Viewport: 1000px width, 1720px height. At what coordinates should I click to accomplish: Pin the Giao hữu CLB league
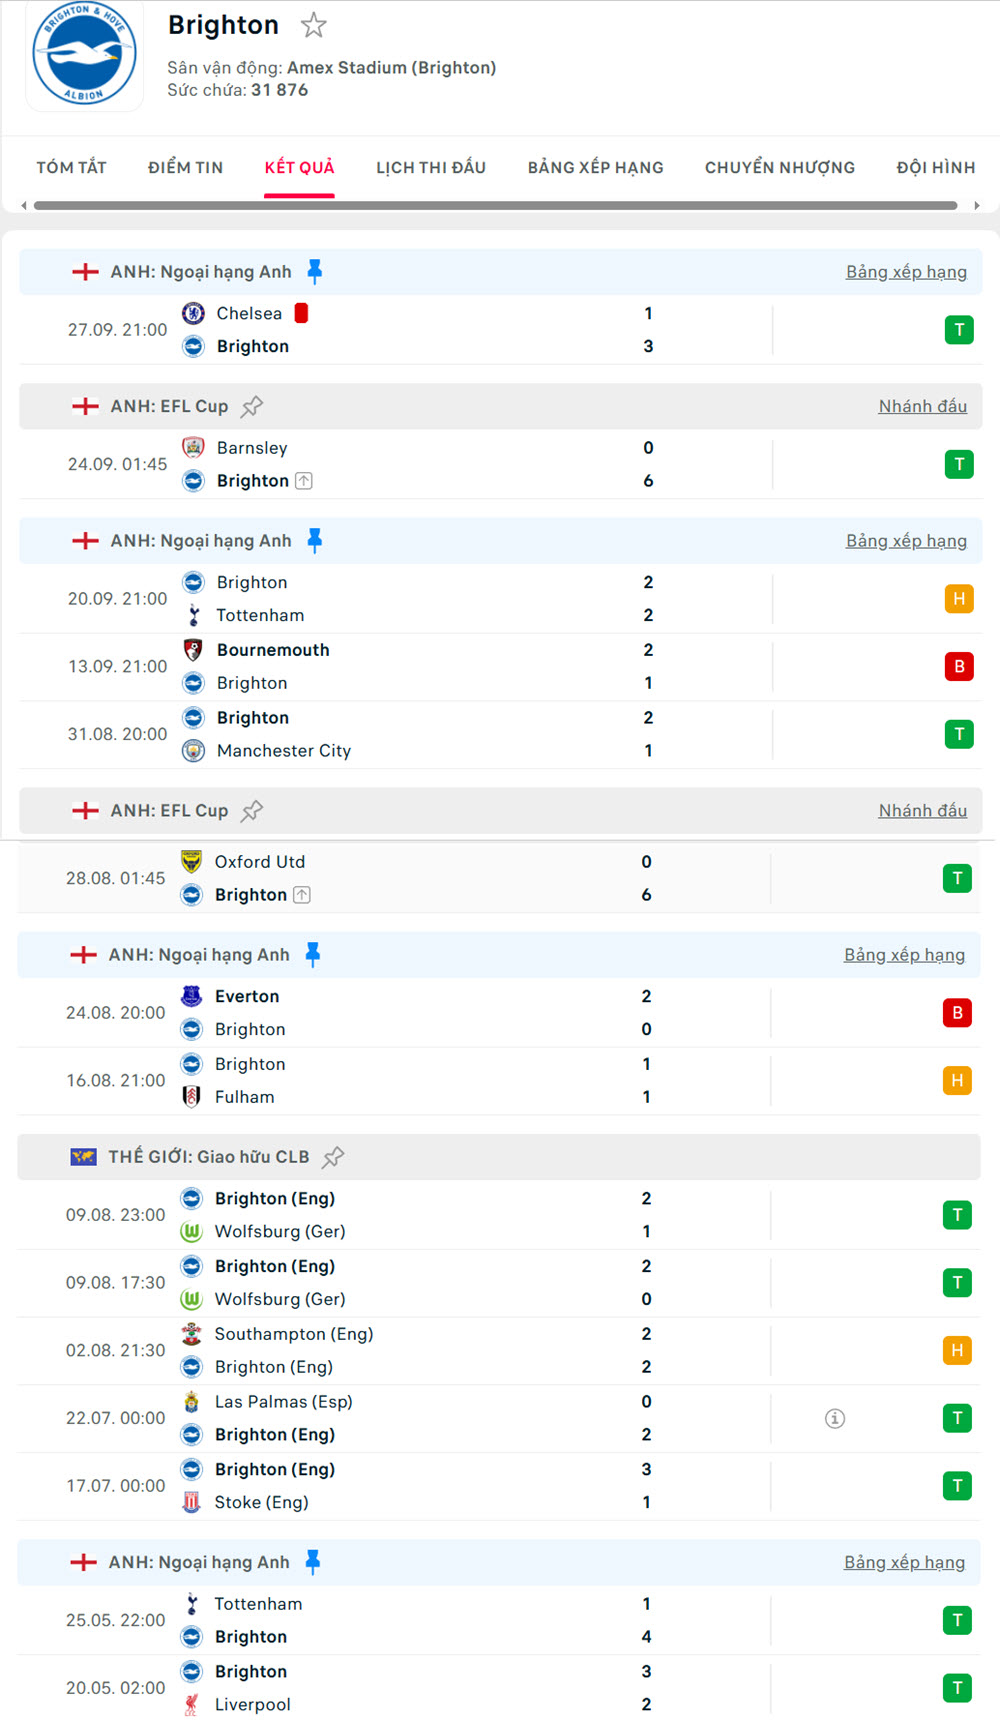(333, 1157)
